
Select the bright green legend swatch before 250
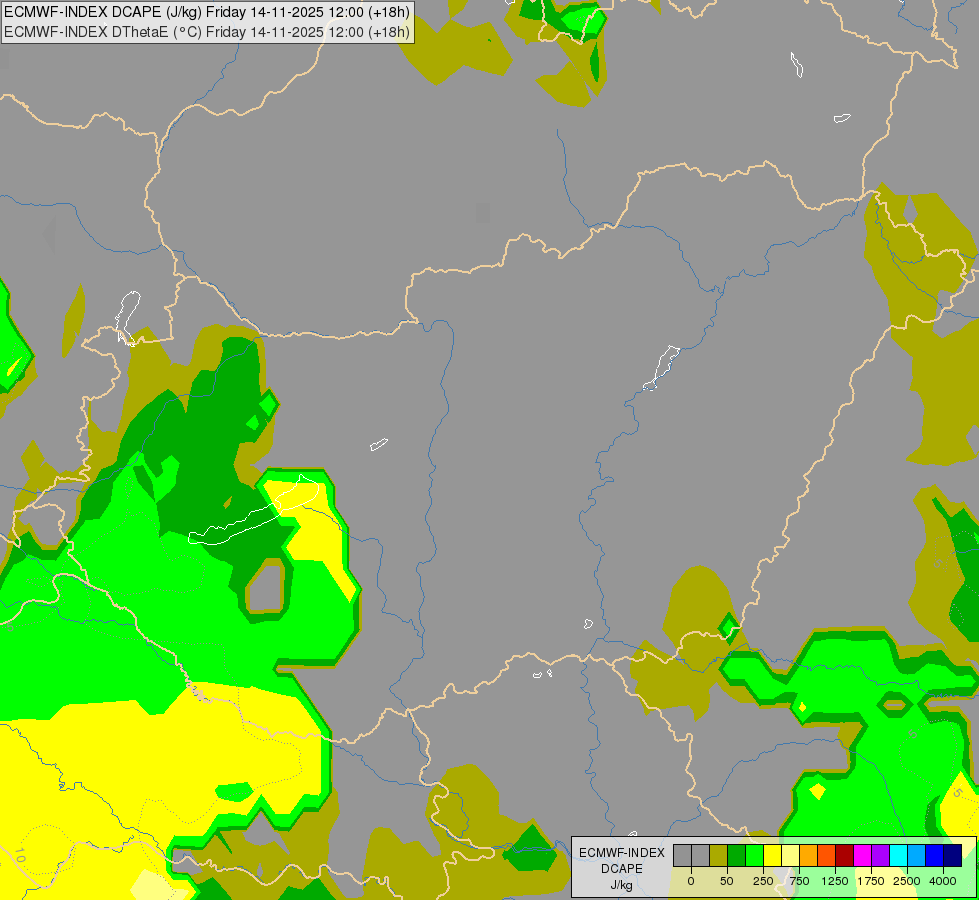754,855
